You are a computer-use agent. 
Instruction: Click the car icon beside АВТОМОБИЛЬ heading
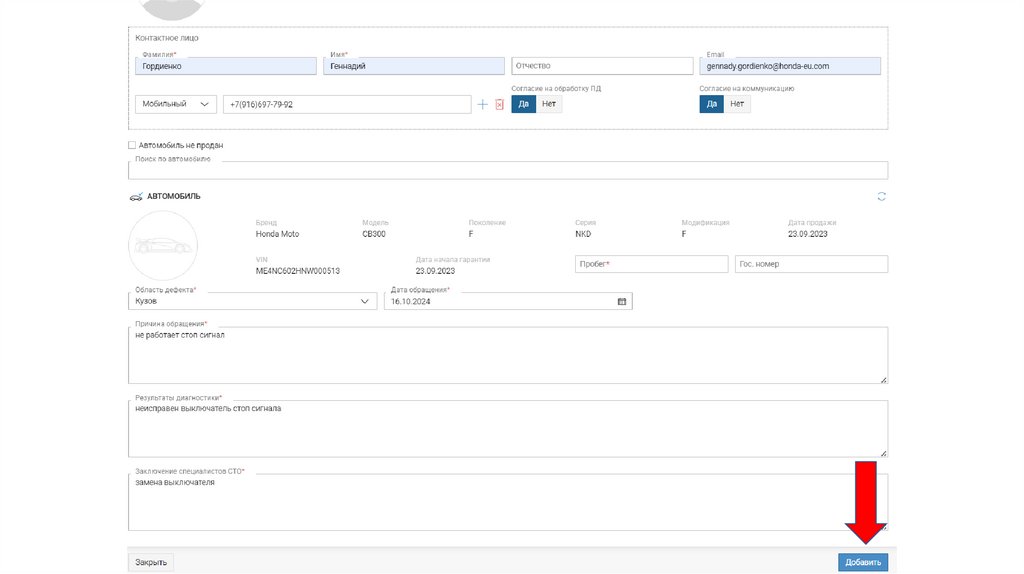[136, 197]
